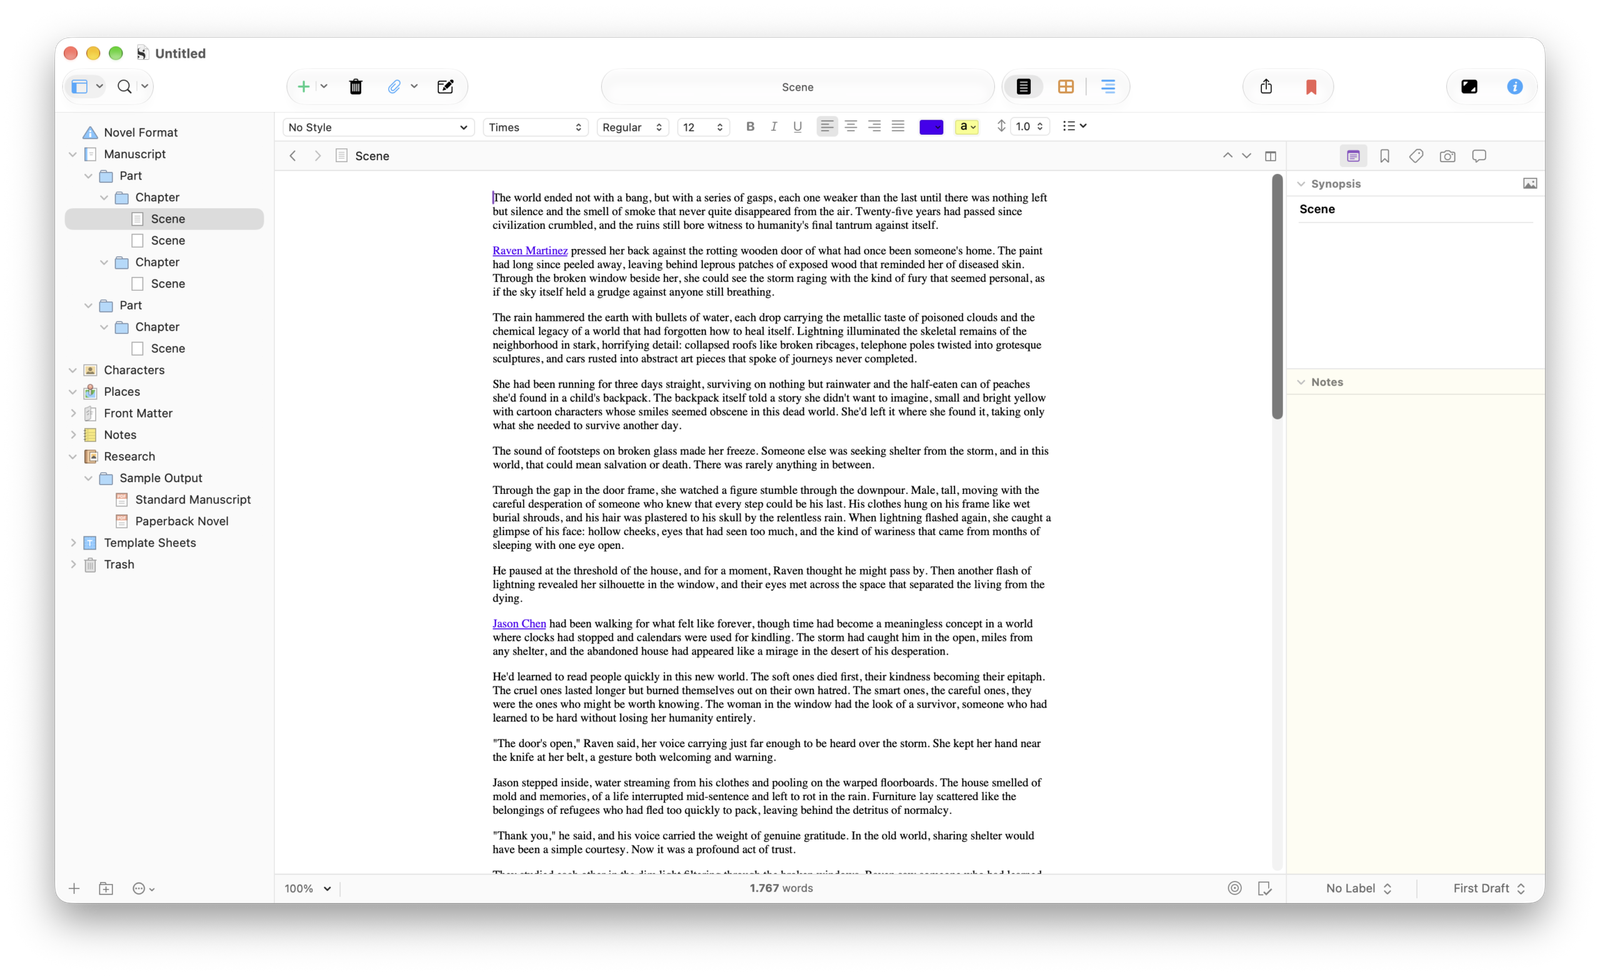
Task: Click the yellow highlight color button
Action: coord(967,127)
